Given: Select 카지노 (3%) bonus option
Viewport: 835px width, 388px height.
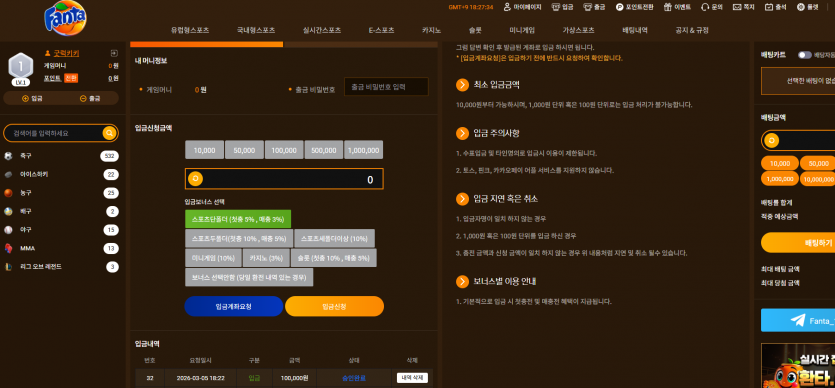Looking at the screenshot, I should (x=266, y=258).
